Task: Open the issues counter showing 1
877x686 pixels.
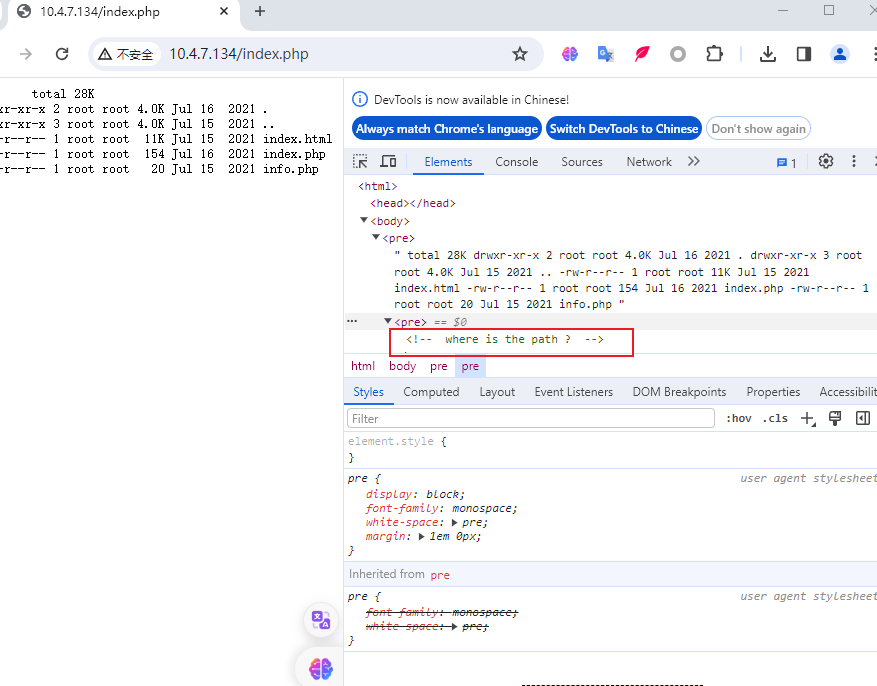Action: pos(786,163)
